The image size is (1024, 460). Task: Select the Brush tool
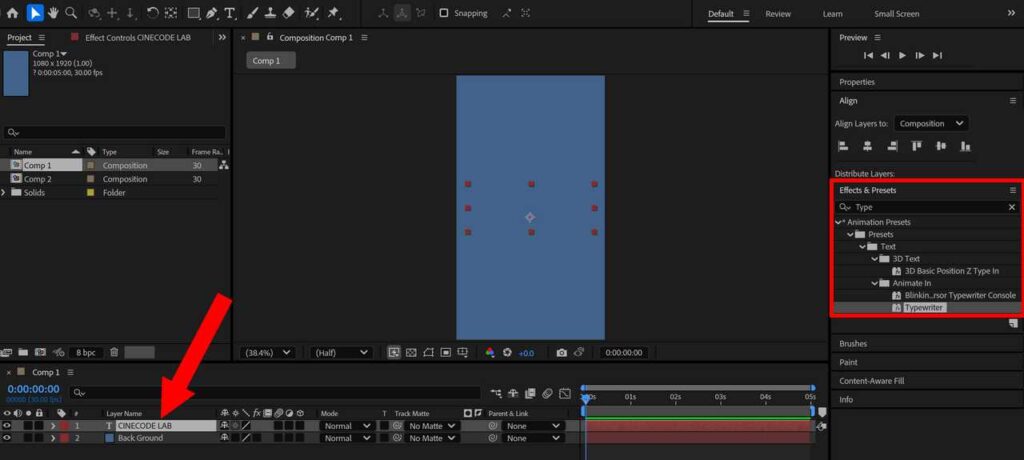click(x=253, y=12)
